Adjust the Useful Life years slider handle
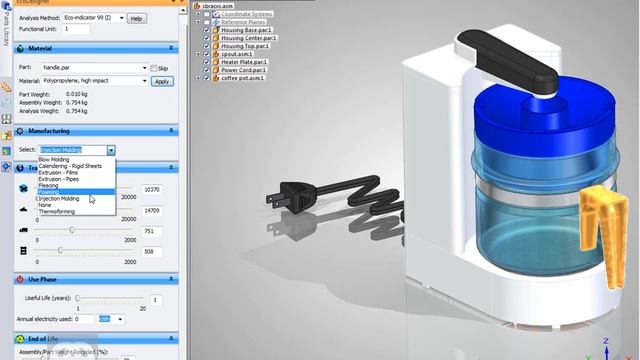Image resolution: width=640 pixels, height=360 pixels. point(78,298)
